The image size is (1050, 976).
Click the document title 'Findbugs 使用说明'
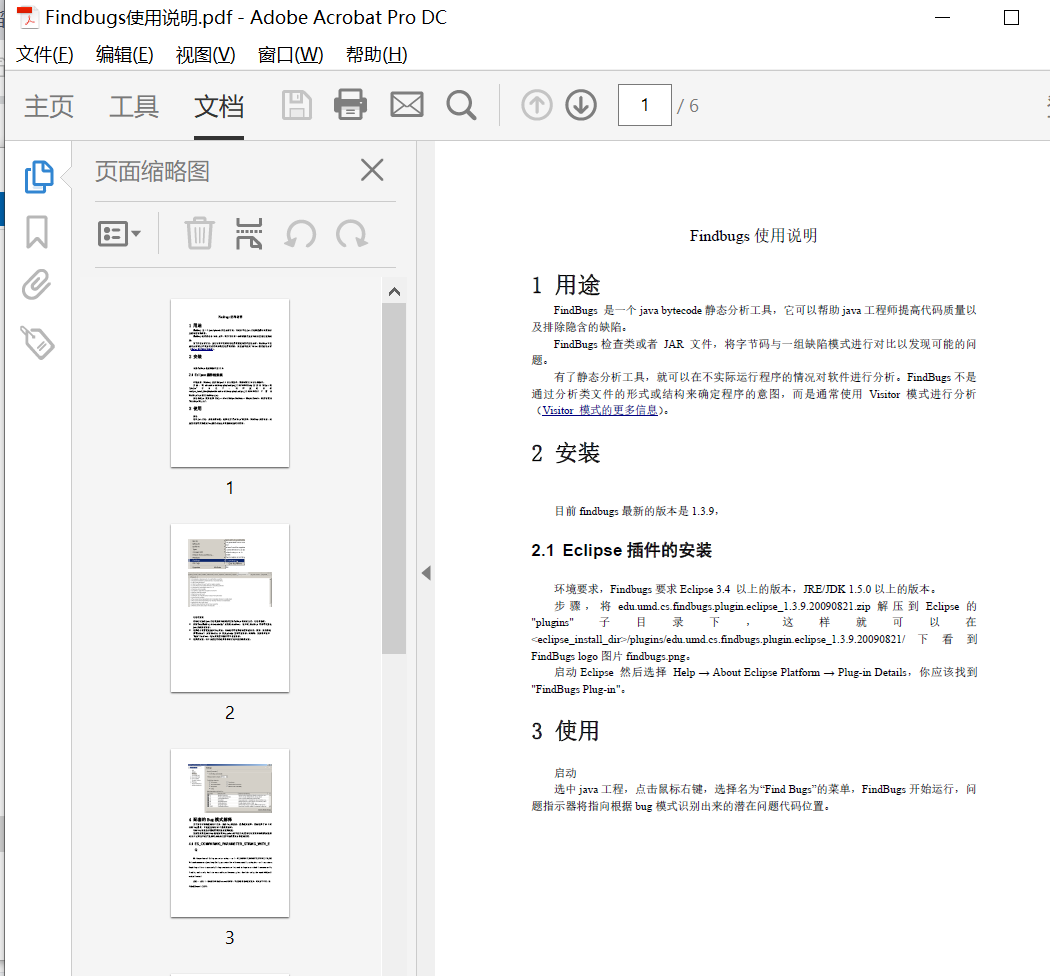click(x=753, y=236)
